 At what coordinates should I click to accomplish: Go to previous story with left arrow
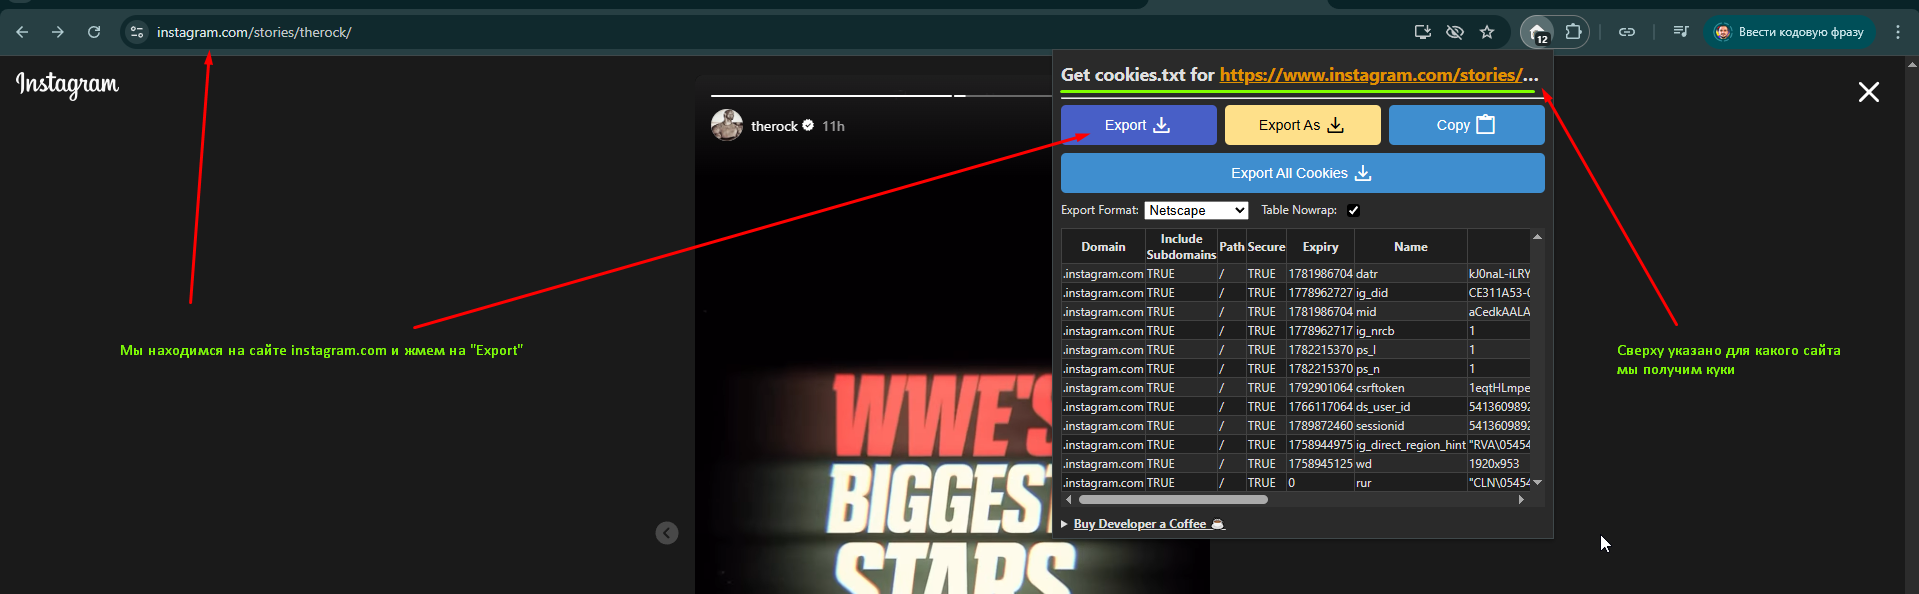point(667,533)
